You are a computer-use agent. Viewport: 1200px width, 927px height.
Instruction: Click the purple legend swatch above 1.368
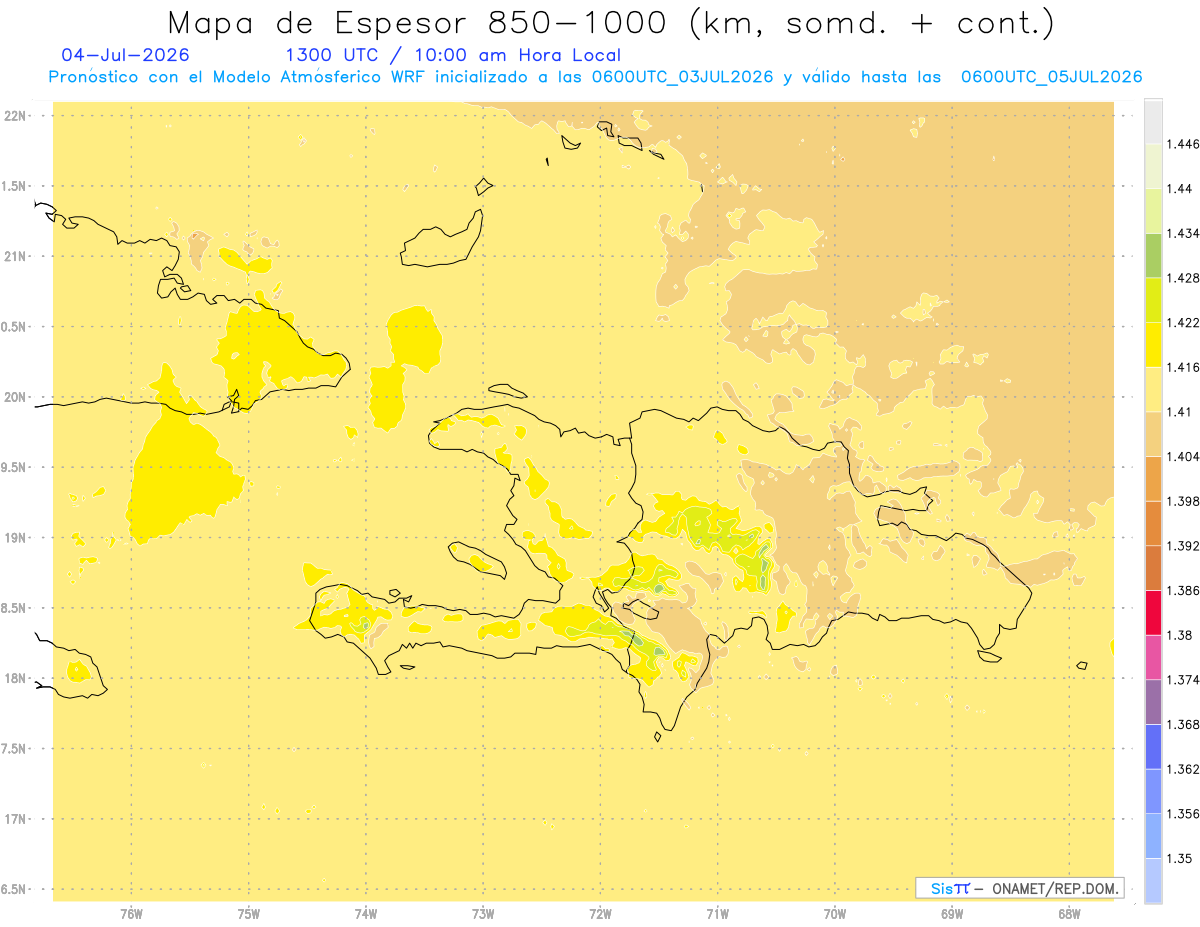[x=1153, y=702]
